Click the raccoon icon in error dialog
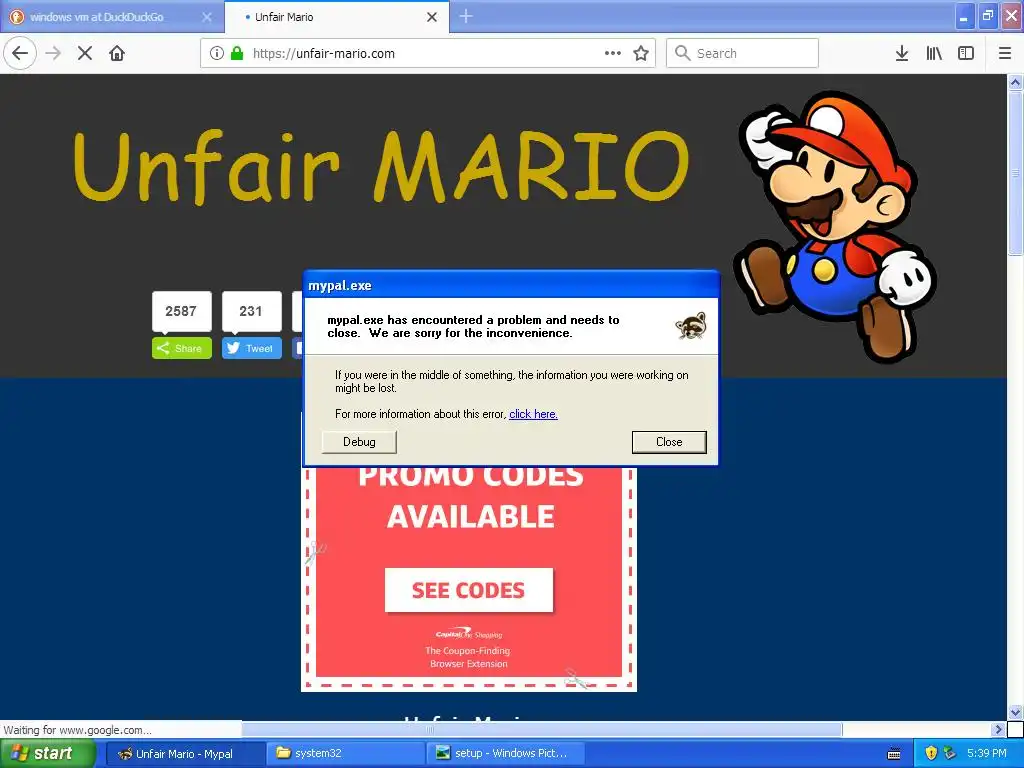Viewport: 1024px width, 768px height. coord(691,325)
